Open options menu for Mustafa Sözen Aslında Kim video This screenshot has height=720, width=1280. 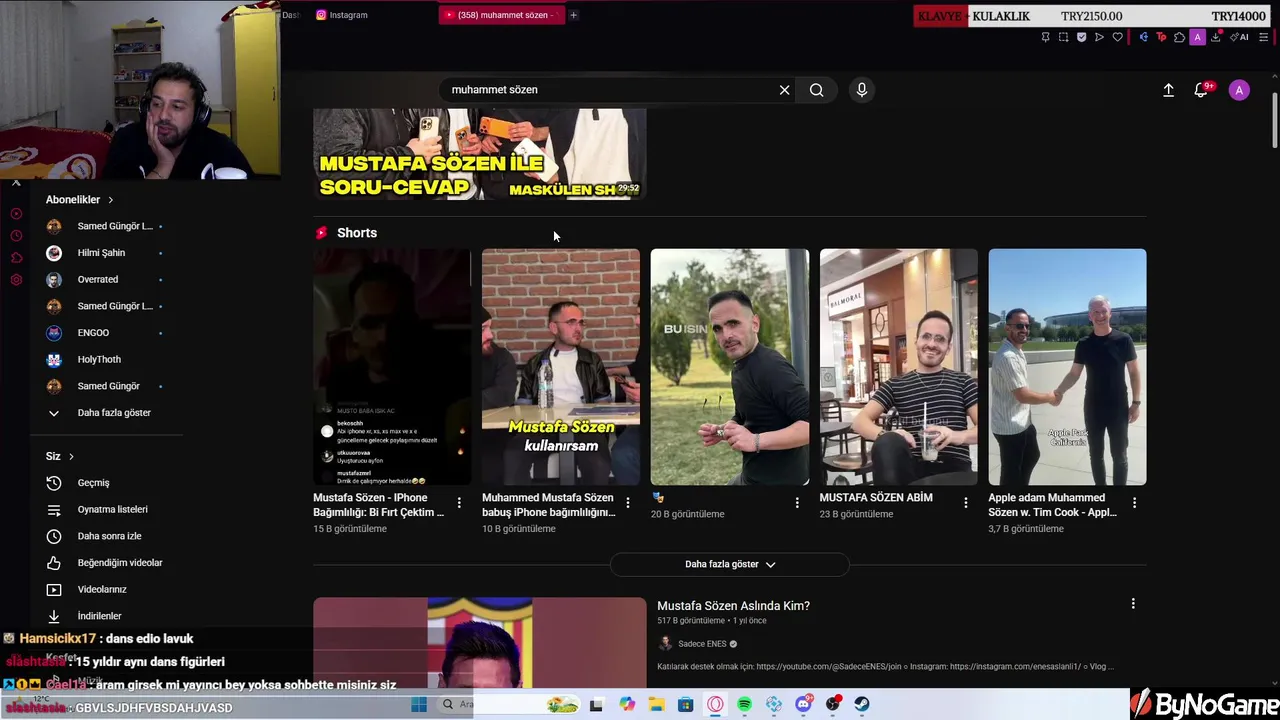click(1133, 604)
